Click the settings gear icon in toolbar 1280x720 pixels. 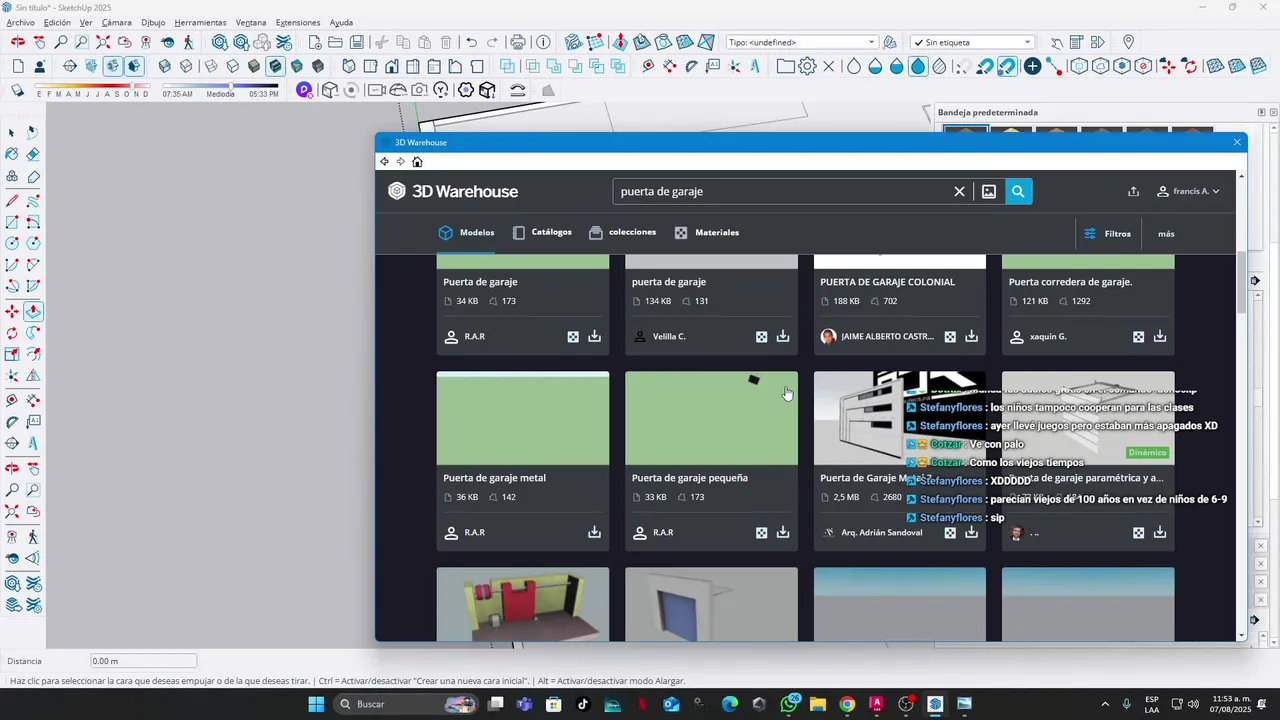(807, 66)
